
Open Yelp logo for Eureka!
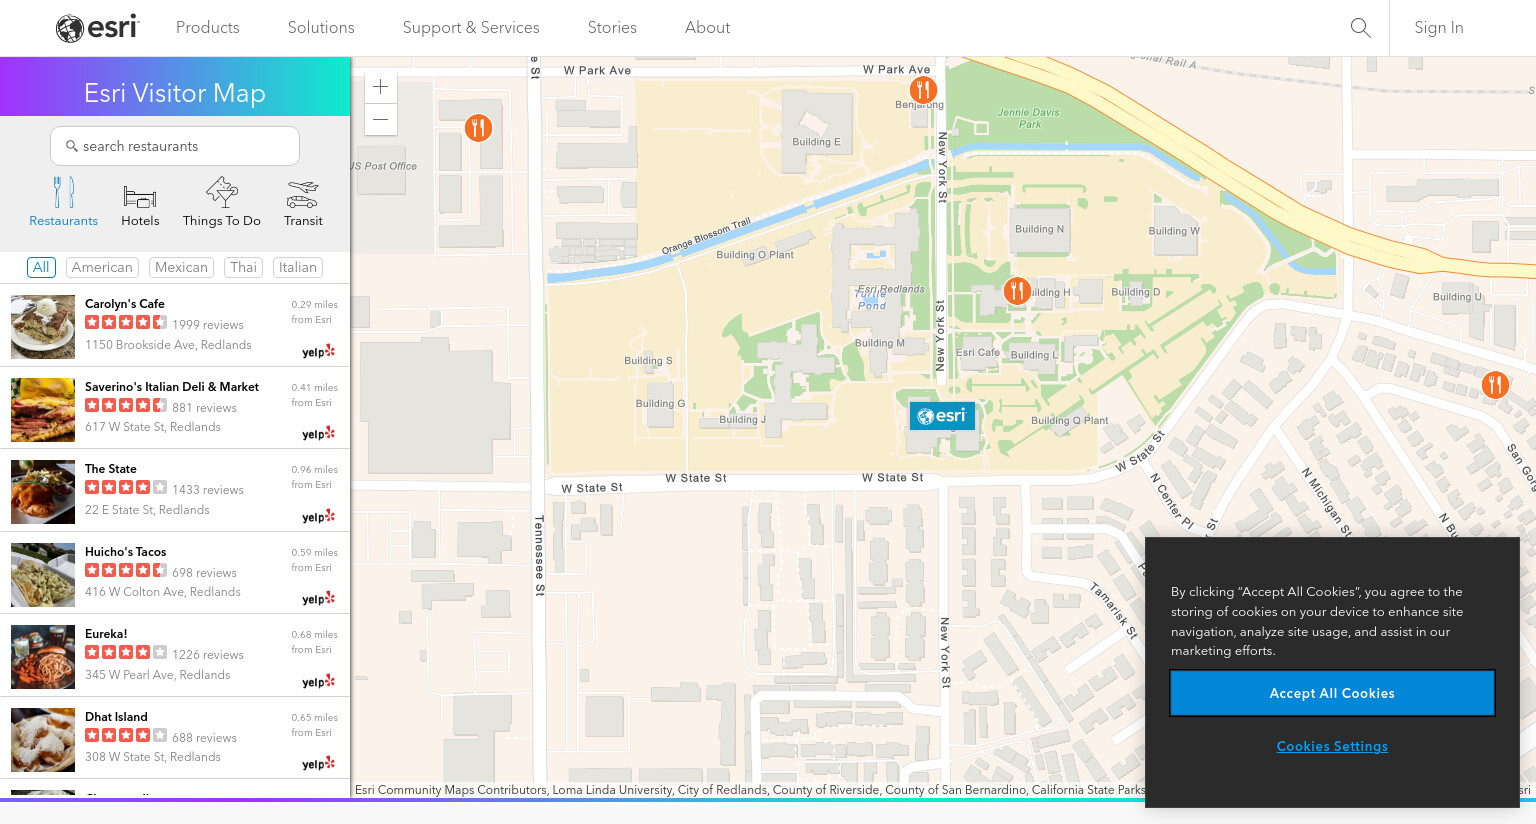click(318, 682)
